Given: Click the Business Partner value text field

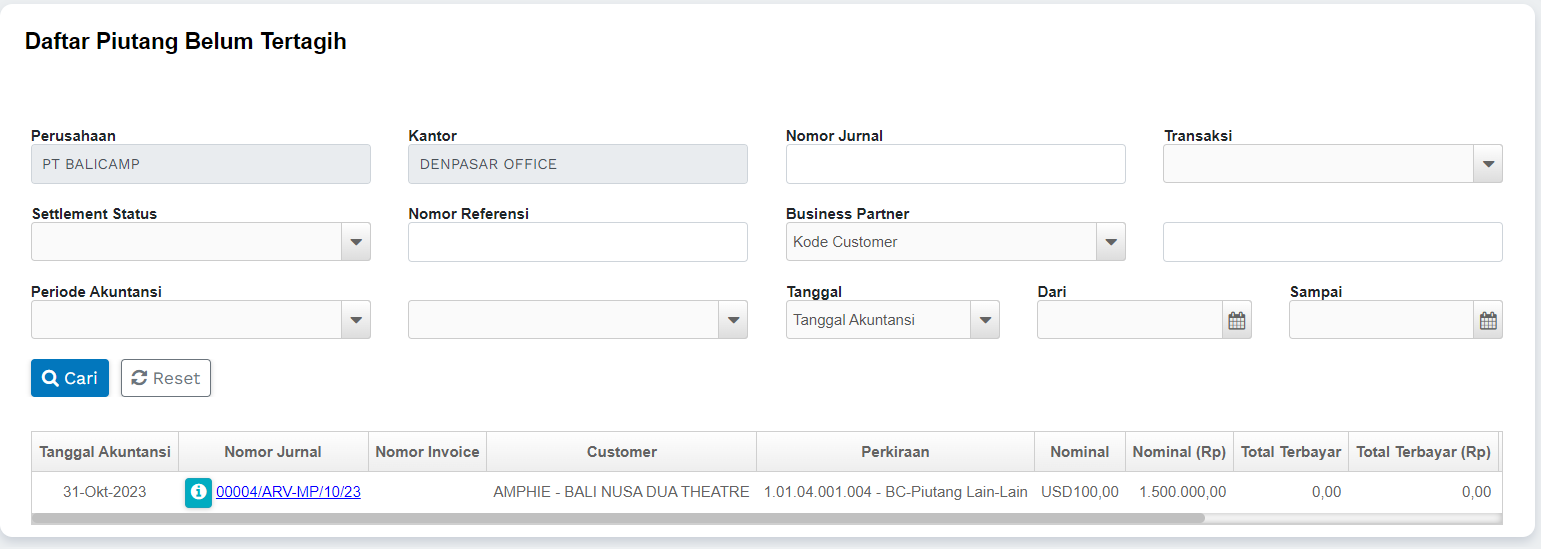Looking at the screenshot, I should click(1332, 242).
